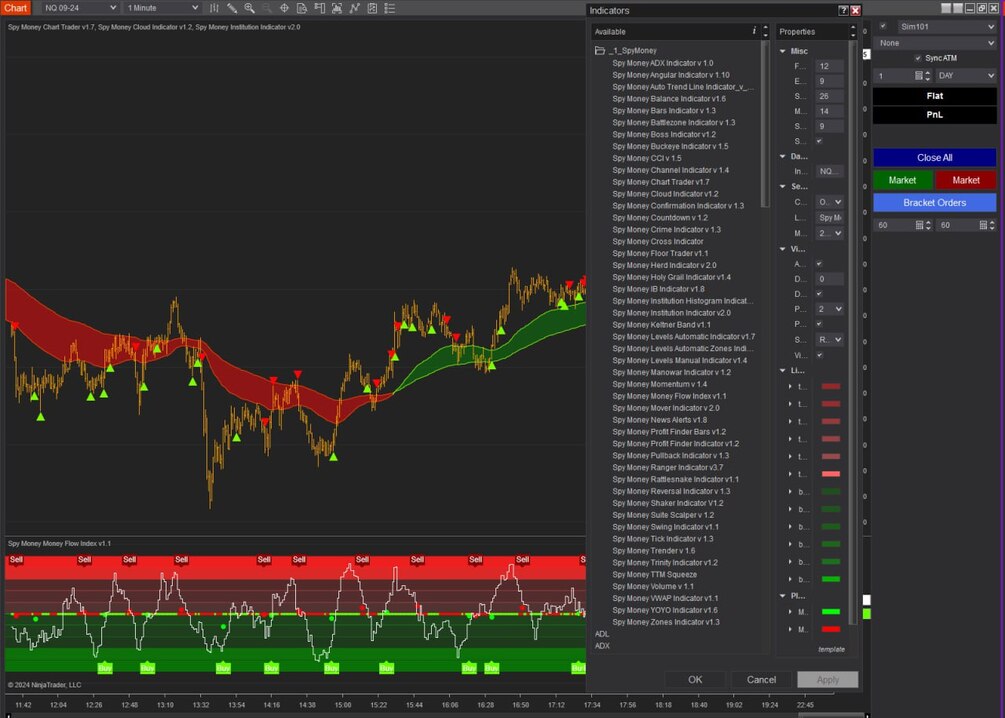The image size is (1005, 718).
Task: Open the DAY time-in-force dropdown
Action: click(x=966, y=76)
